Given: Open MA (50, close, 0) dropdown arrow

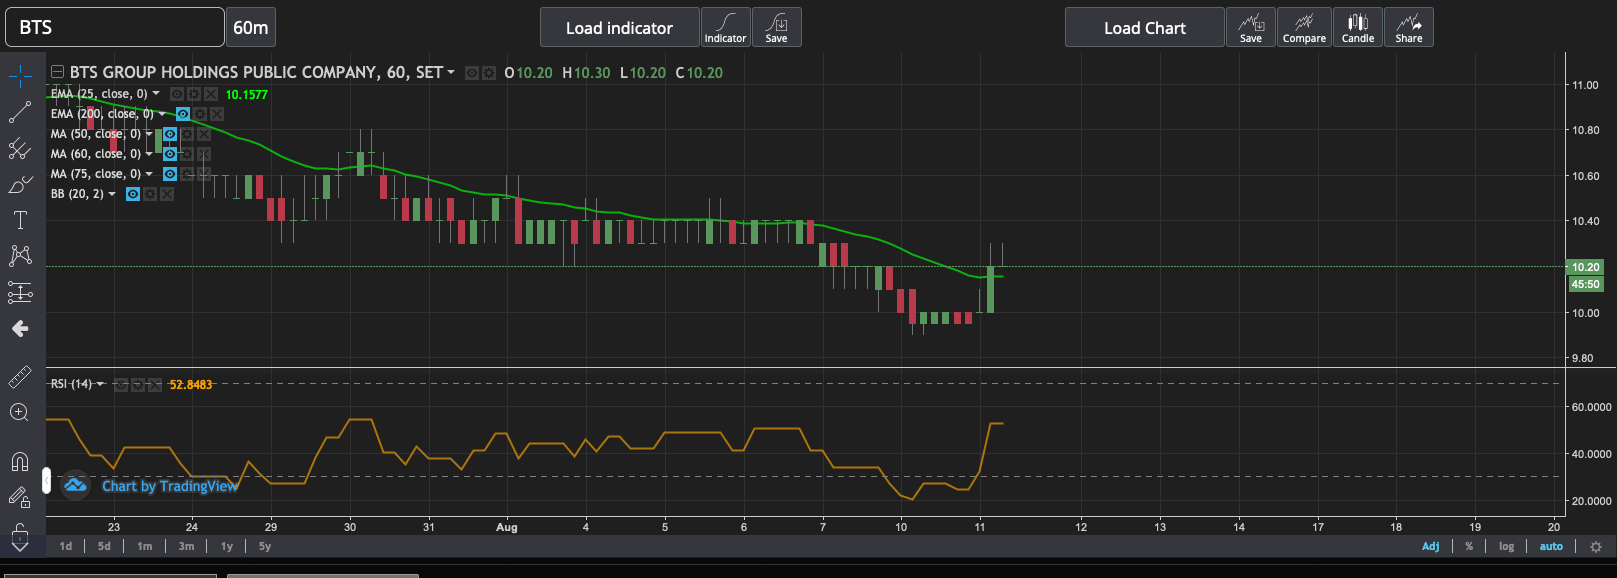Looking at the screenshot, I should 149,134.
